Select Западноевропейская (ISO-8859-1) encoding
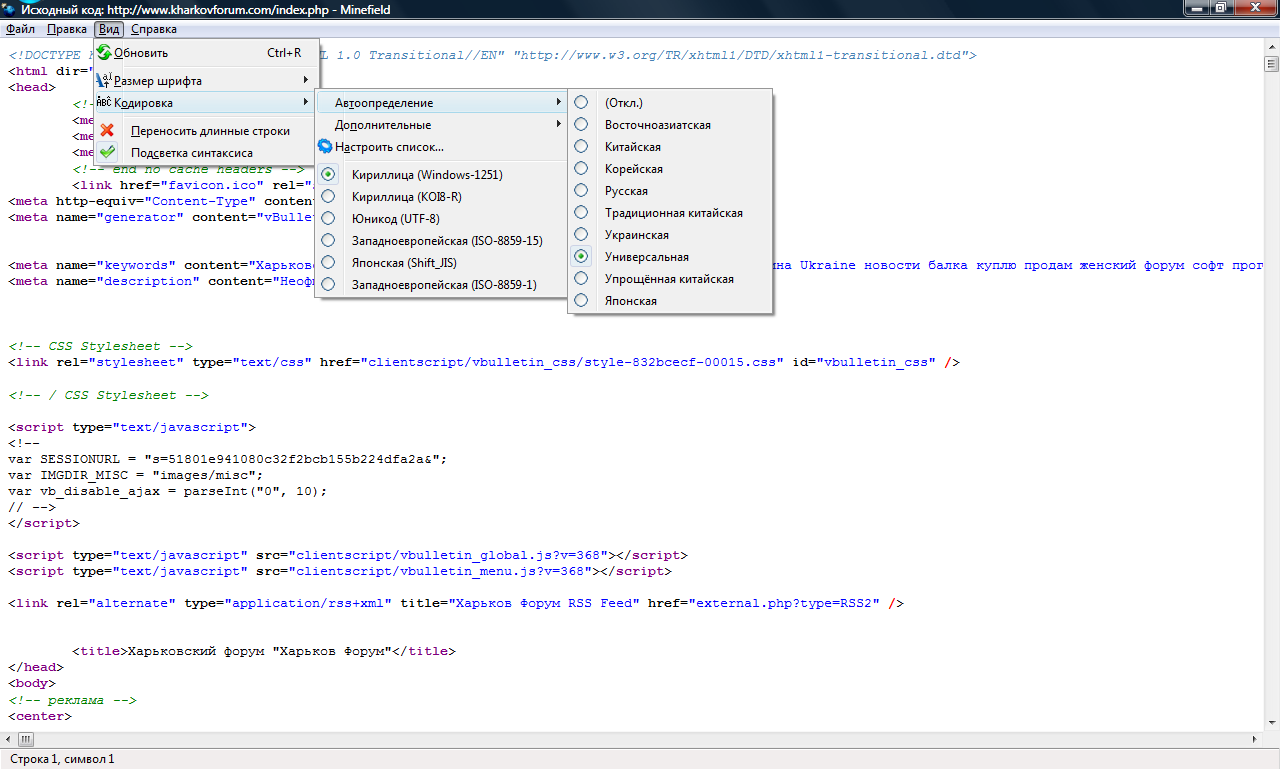This screenshot has height=770, width=1280. point(441,285)
